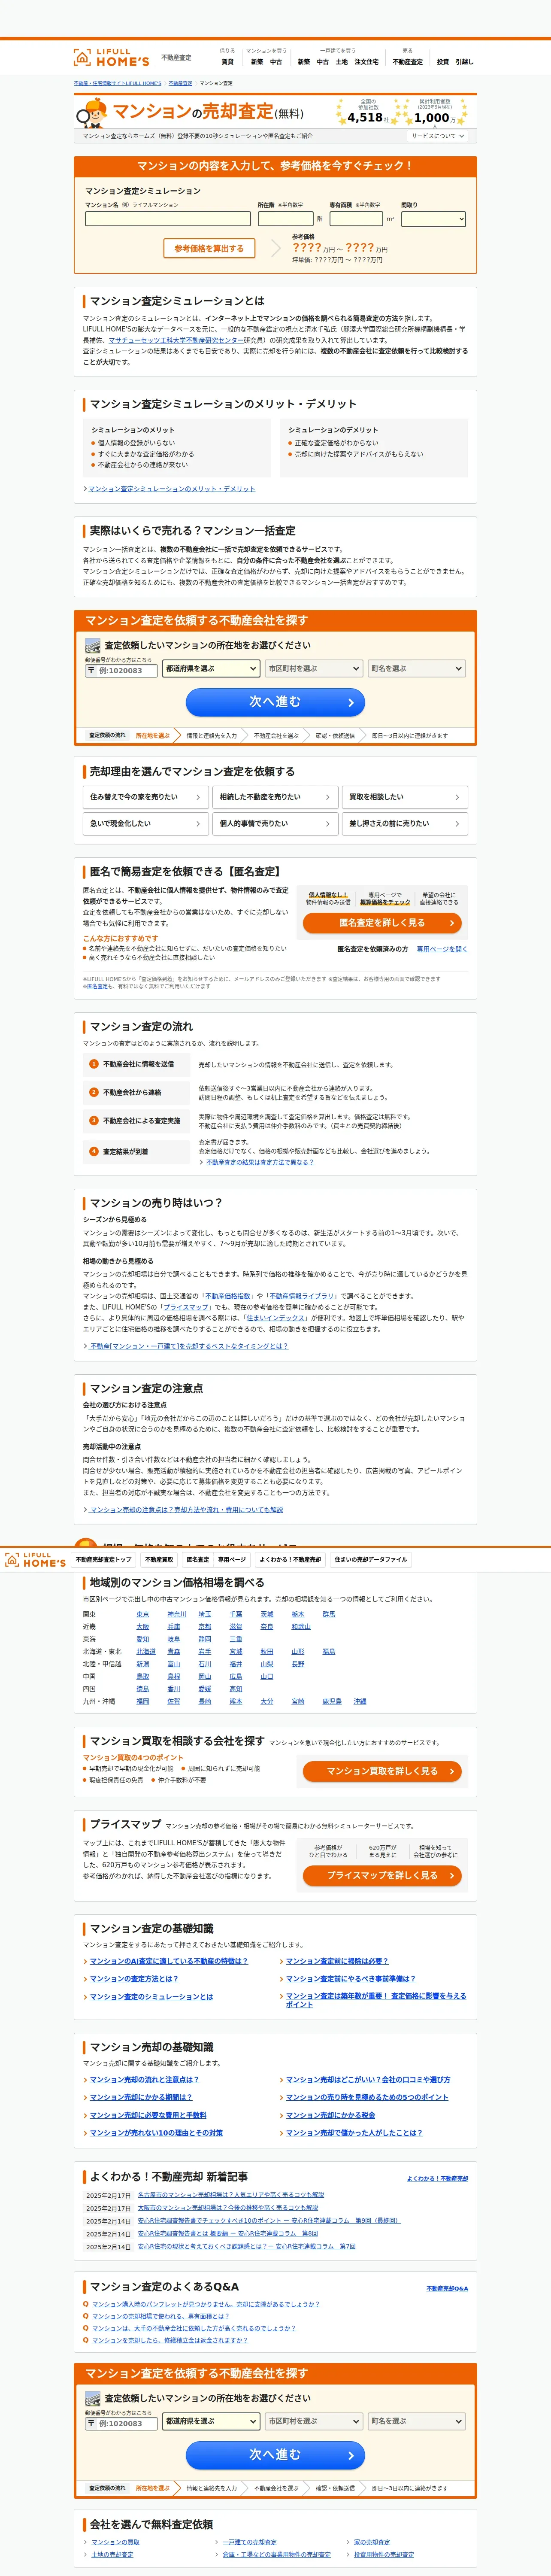Image resolution: width=551 pixels, height=2576 pixels.
Task: Open the 土地の売却査定 footer link
Action: coord(112,2554)
